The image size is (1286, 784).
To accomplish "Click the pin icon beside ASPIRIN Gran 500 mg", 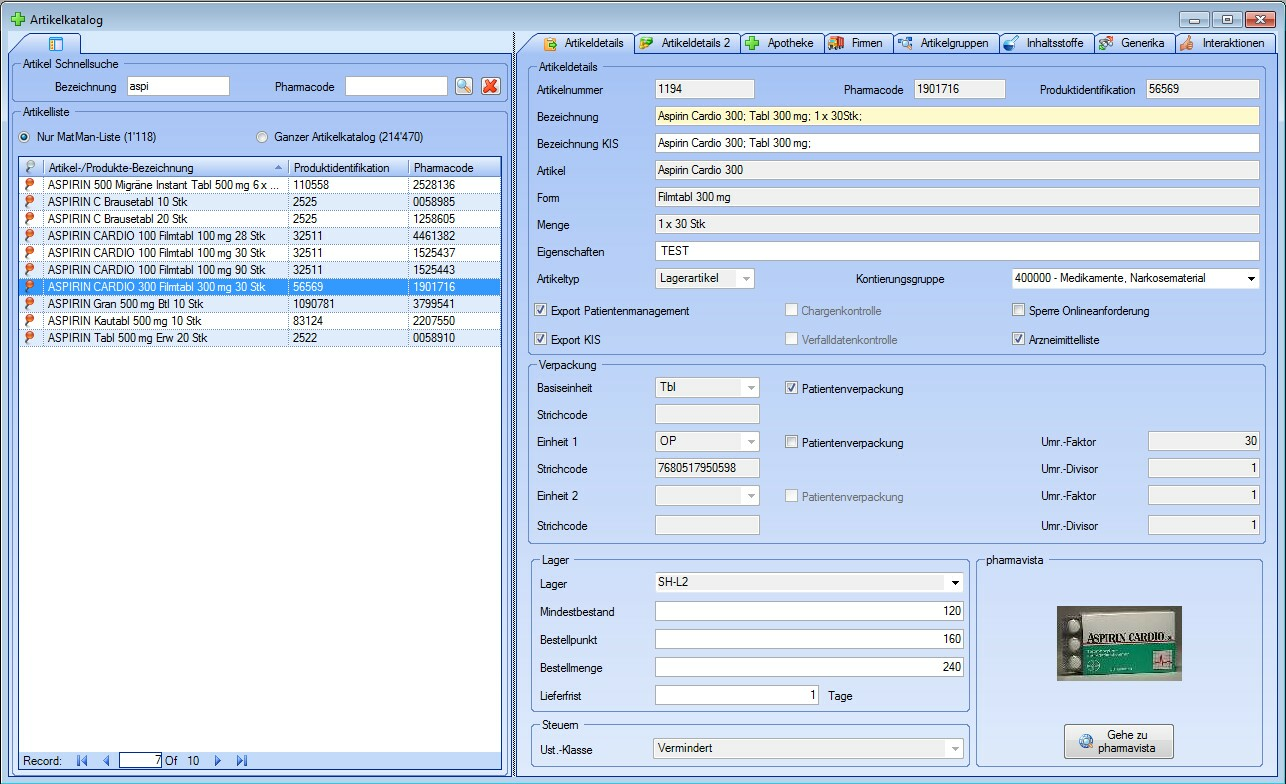I will pos(30,304).
